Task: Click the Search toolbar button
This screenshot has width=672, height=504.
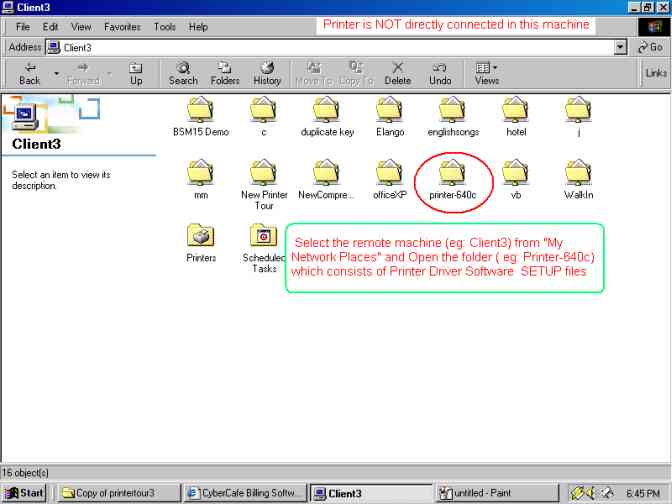Action: tap(183, 73)
